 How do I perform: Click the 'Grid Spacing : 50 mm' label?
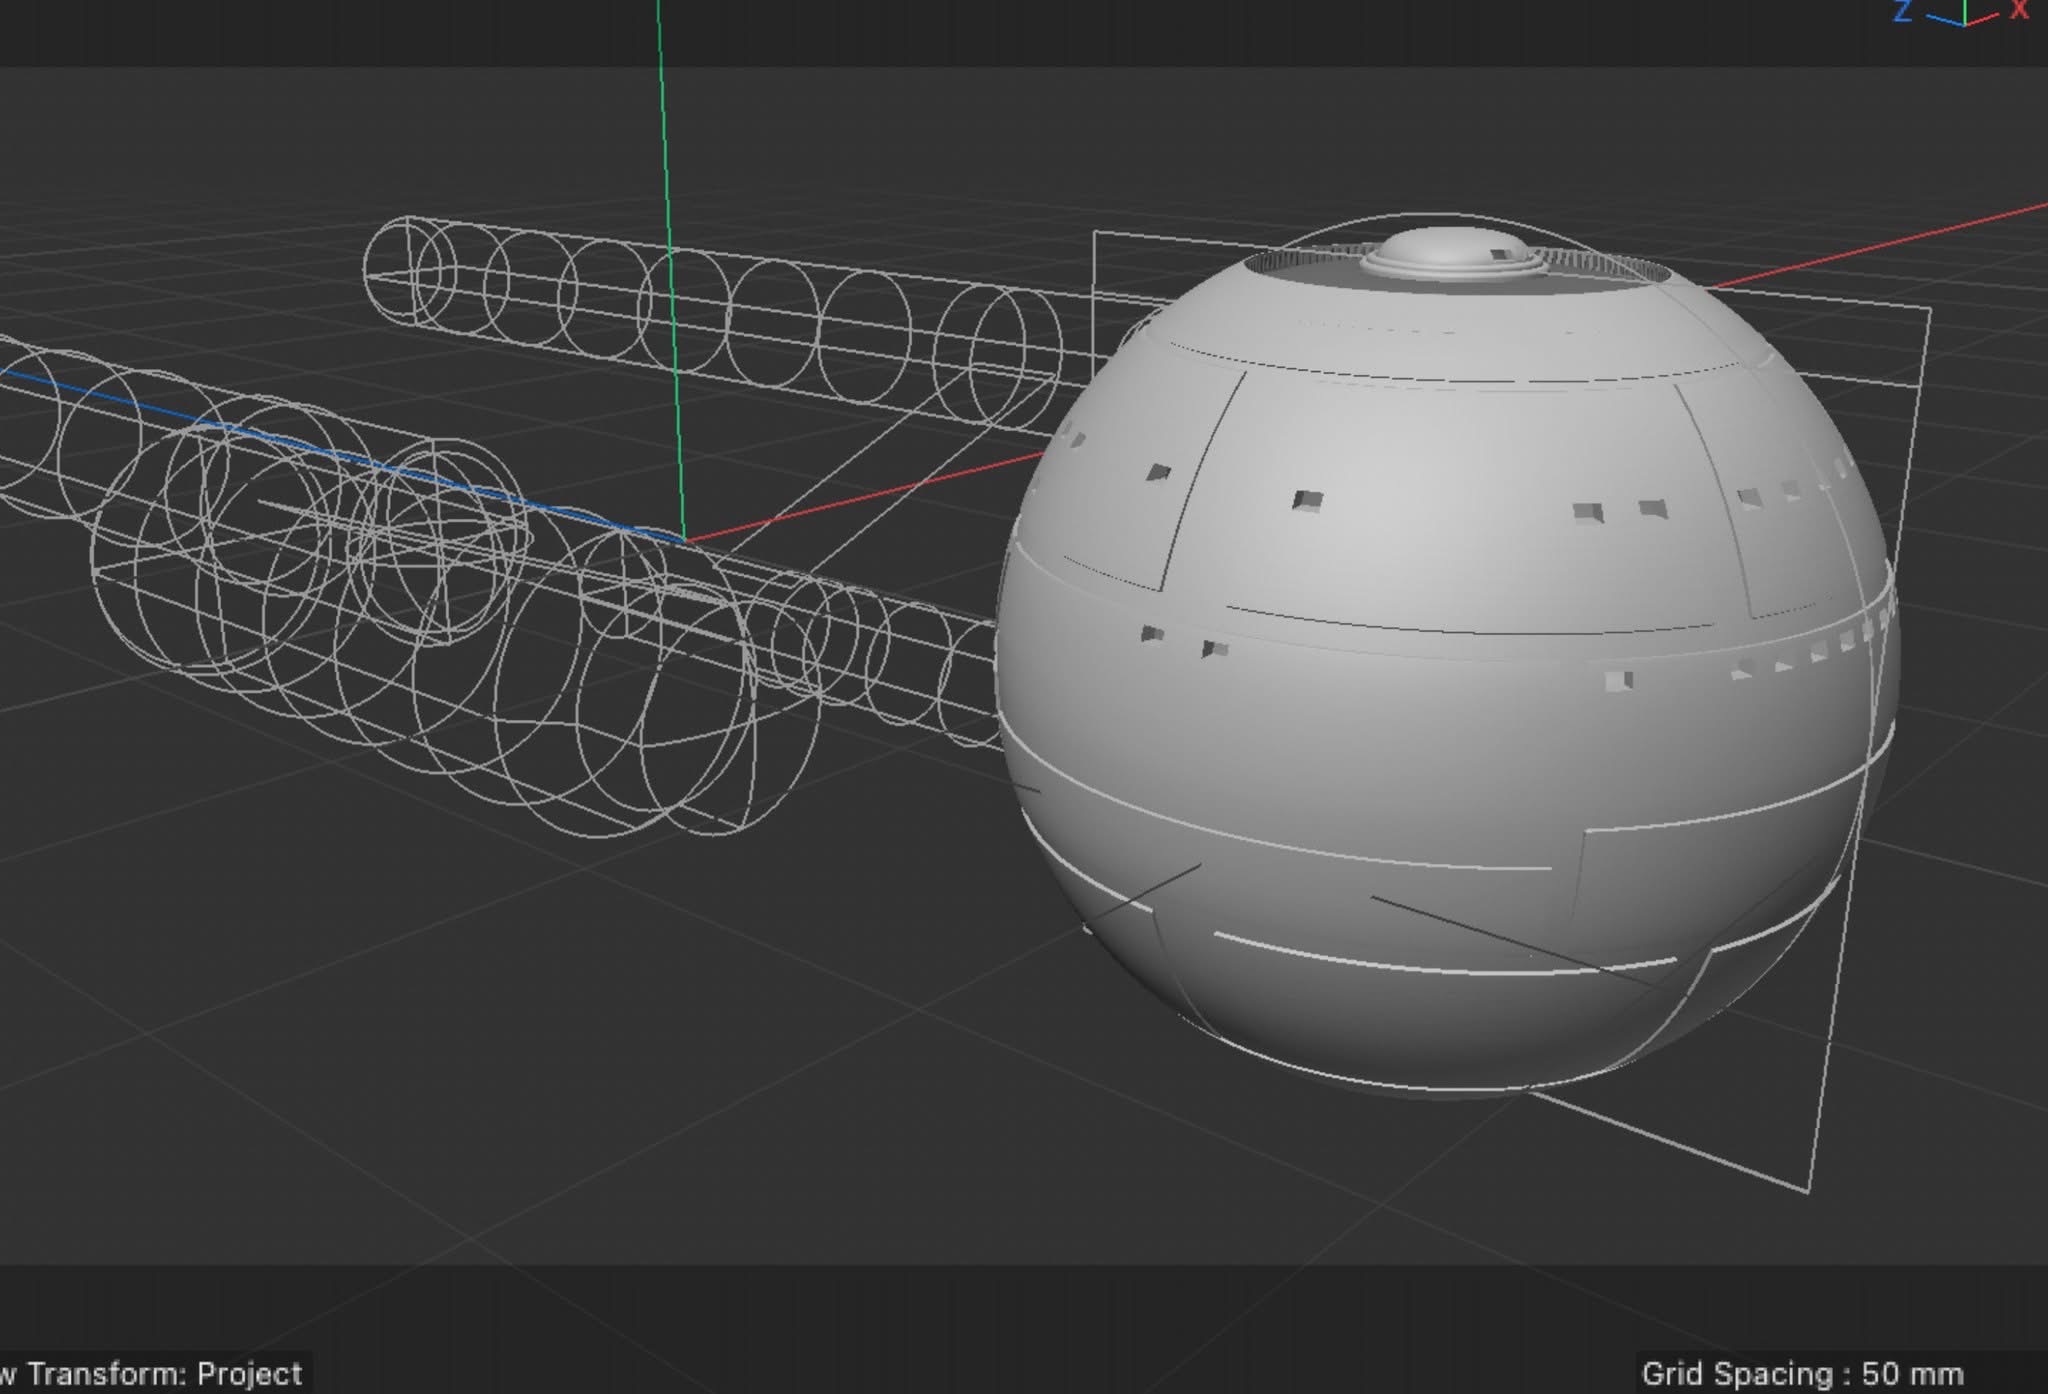coord(1802,1374)
